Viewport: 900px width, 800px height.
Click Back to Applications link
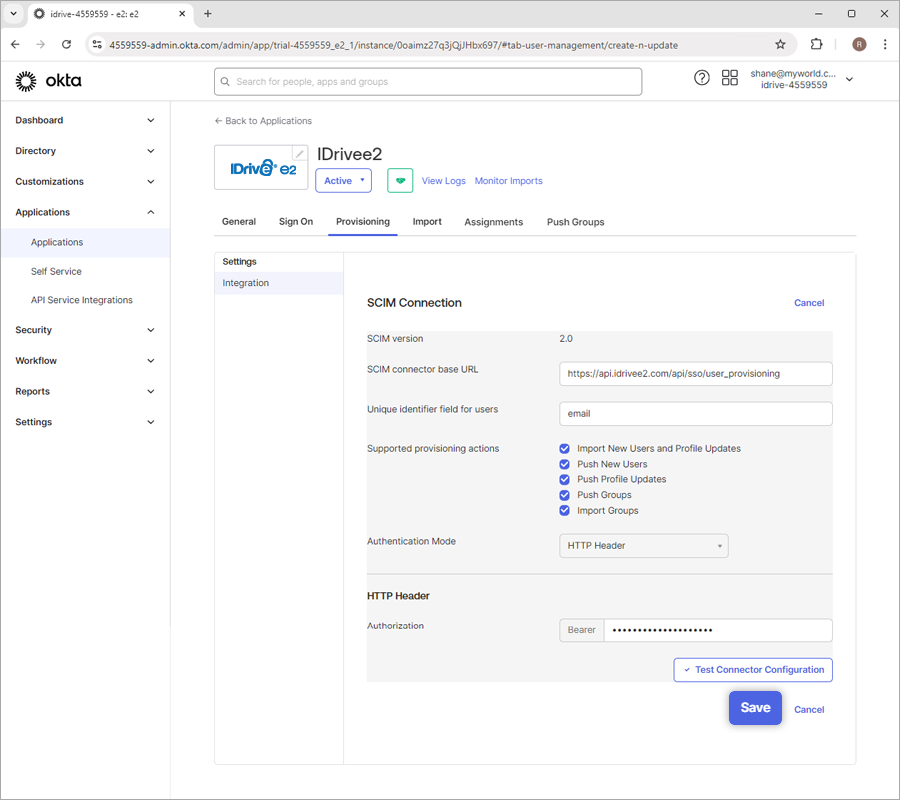click(263, 121)
